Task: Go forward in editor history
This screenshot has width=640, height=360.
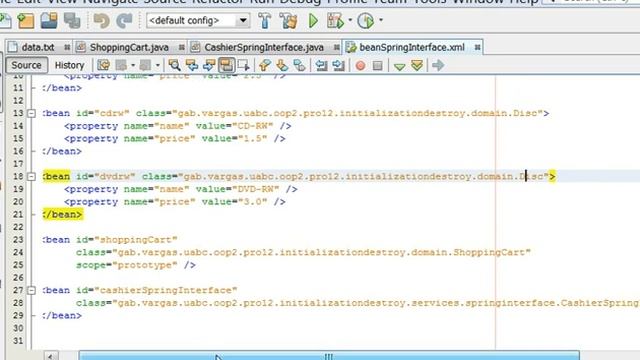Action: pyautogui.click(x=145, y=65)
